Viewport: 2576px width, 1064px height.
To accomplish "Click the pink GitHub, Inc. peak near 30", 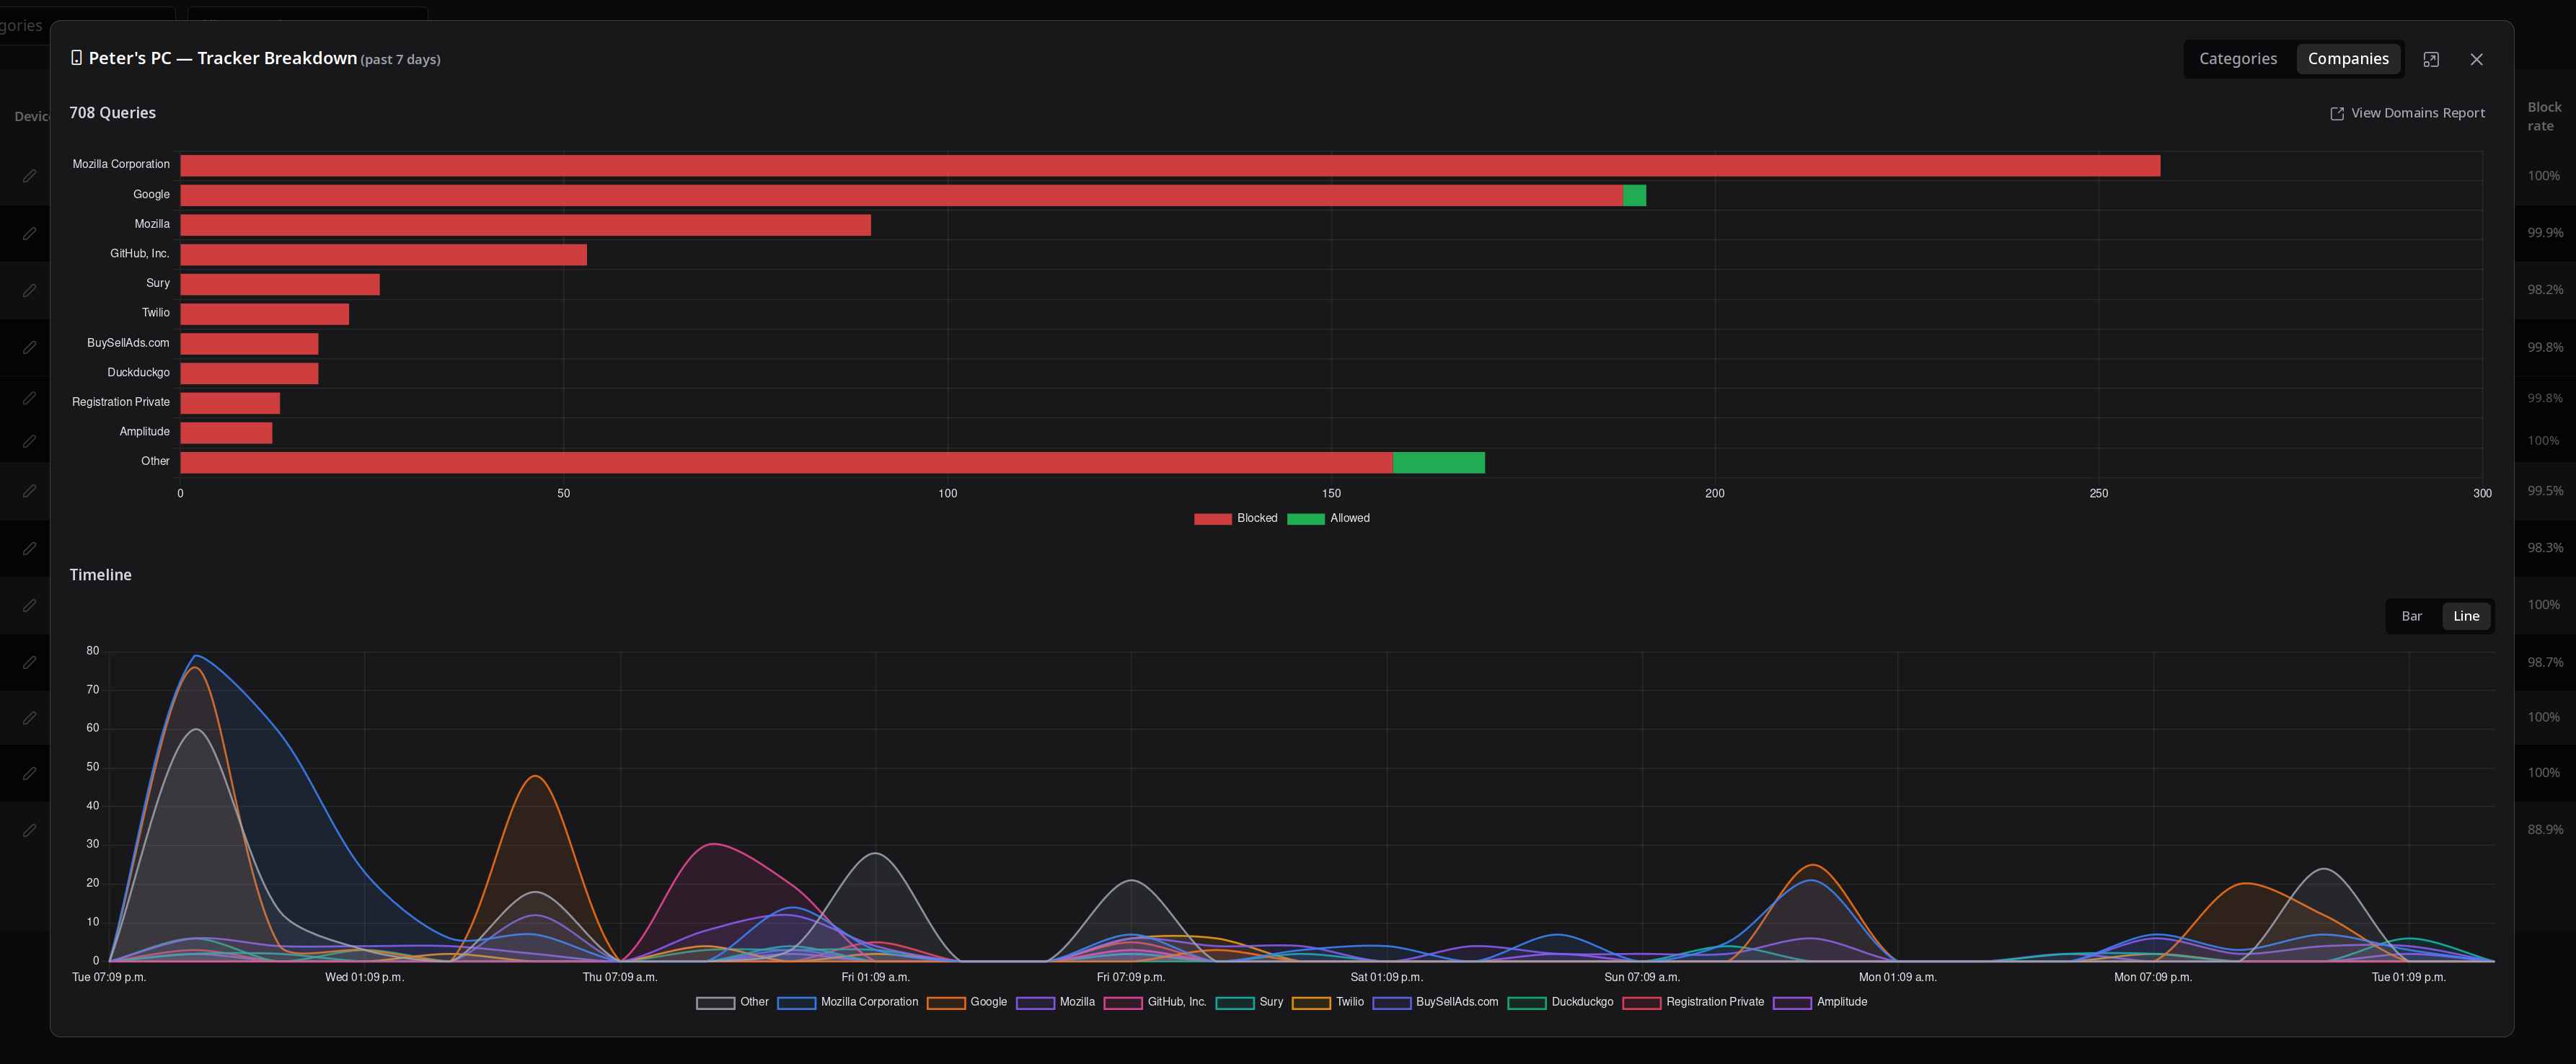I will [x=713, y=844].
